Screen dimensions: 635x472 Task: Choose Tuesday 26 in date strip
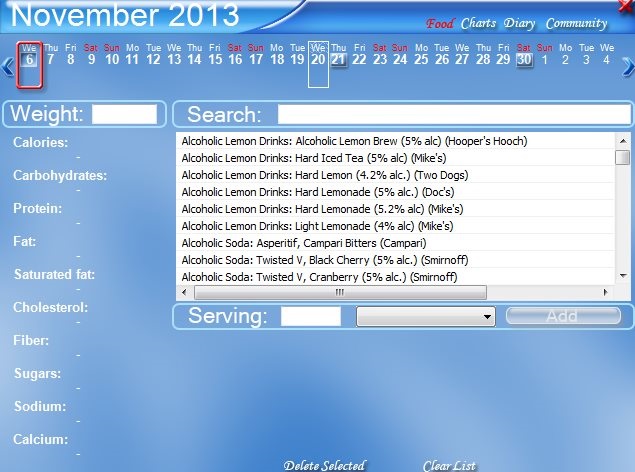tap(442, 55)
